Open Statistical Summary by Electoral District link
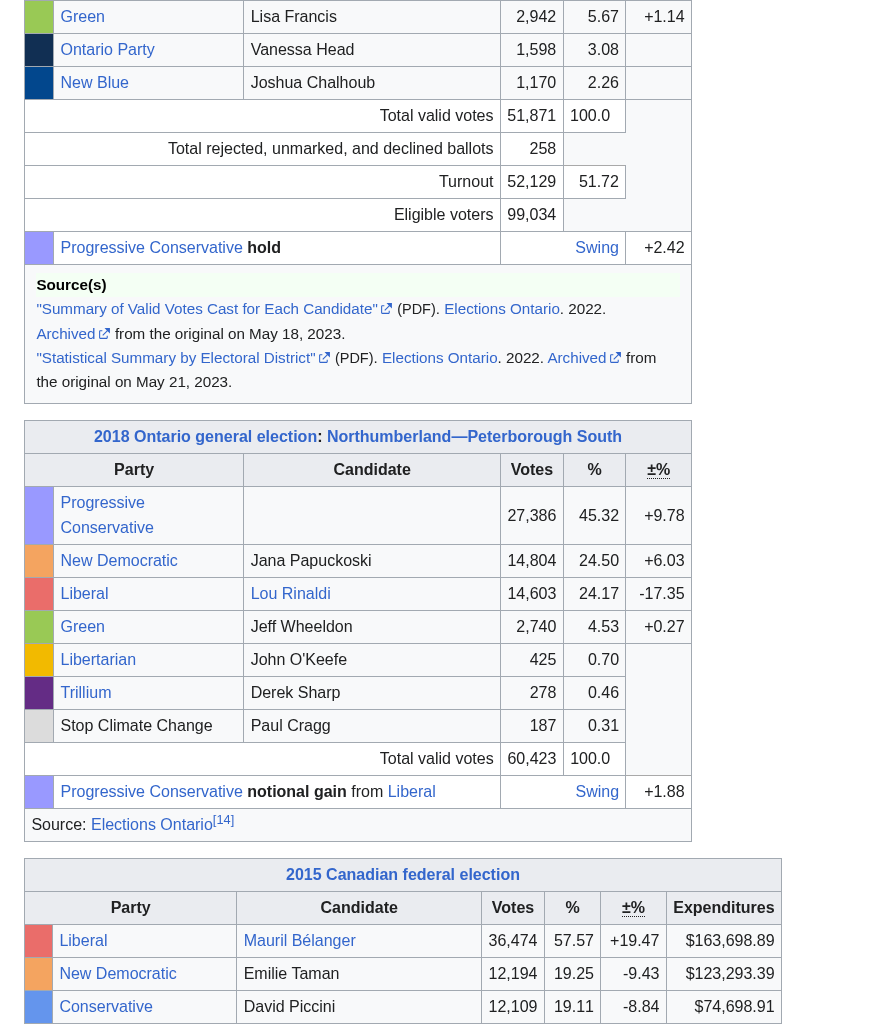This screenshot has height=1024, width=875. pos(176,358)
